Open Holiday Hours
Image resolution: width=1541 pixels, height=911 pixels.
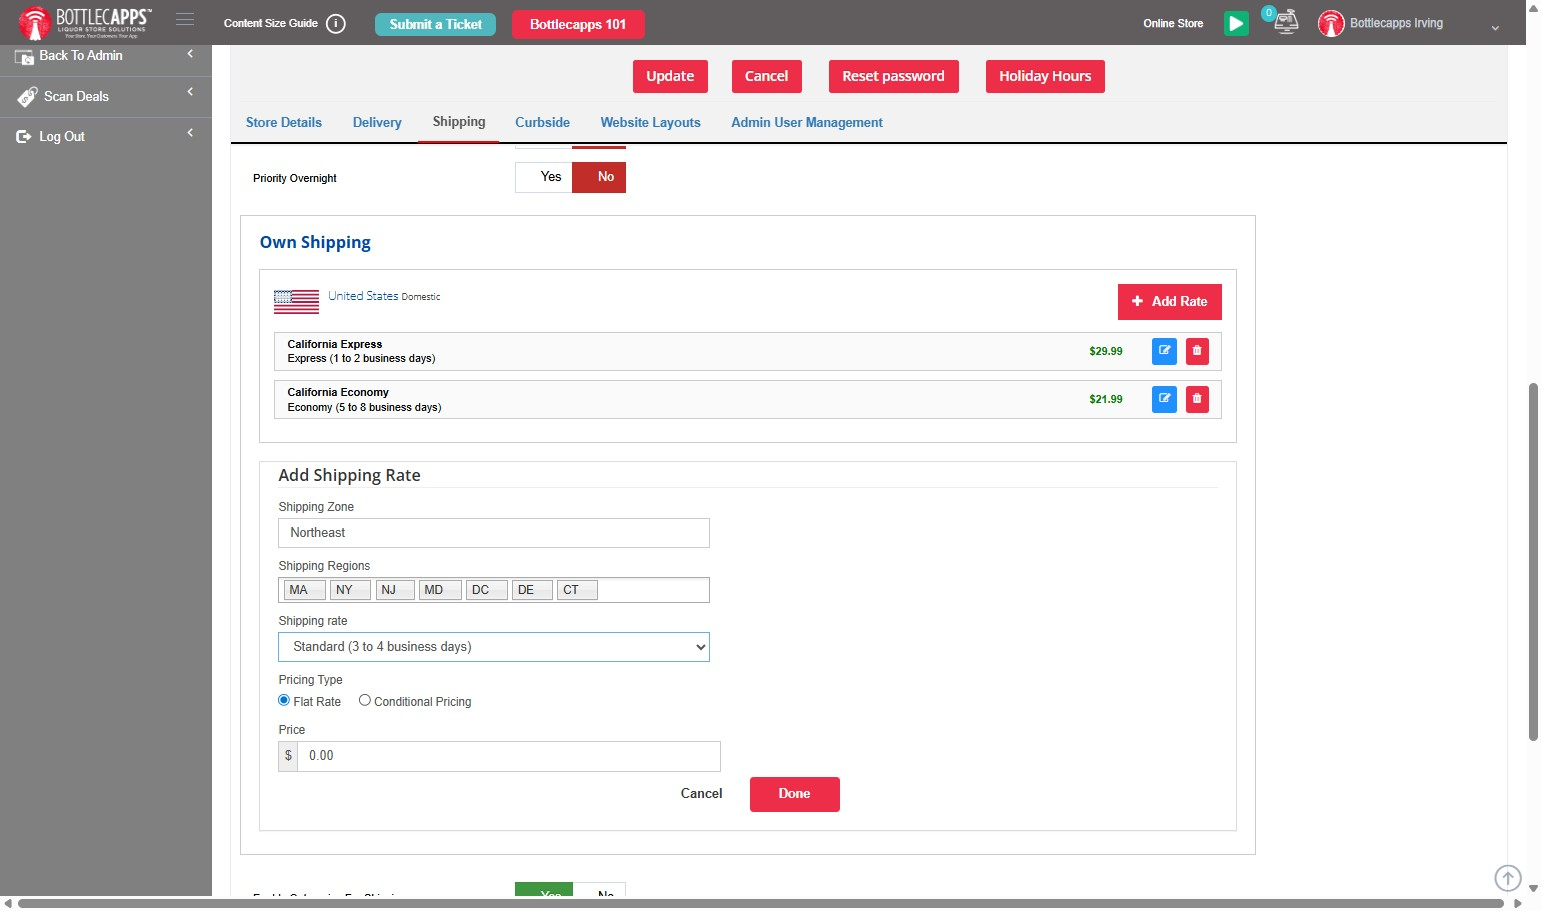(x=1045, y=76)
